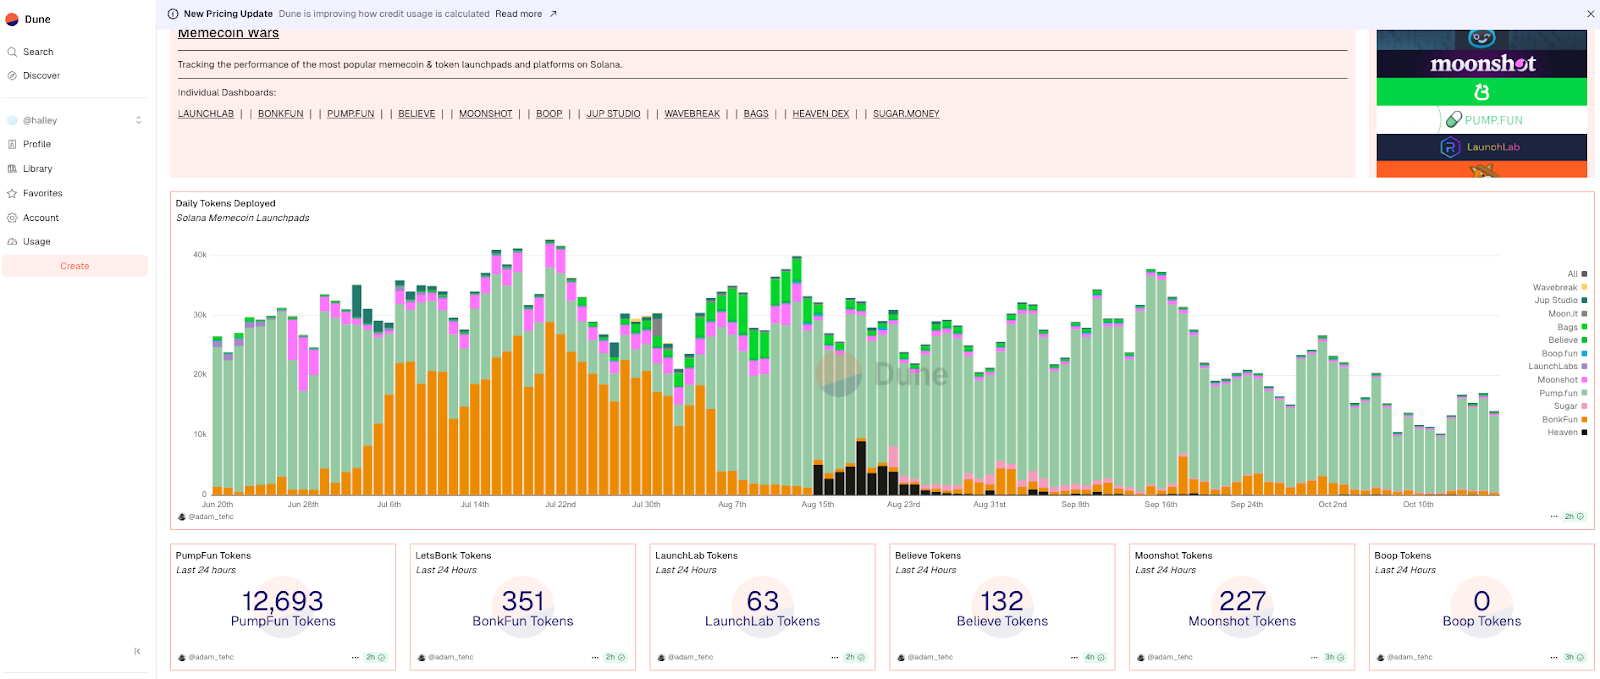Open the MOONSHOT dashboard link
The width and height of the screenshot is (1600, 679).
coord(485,114)
